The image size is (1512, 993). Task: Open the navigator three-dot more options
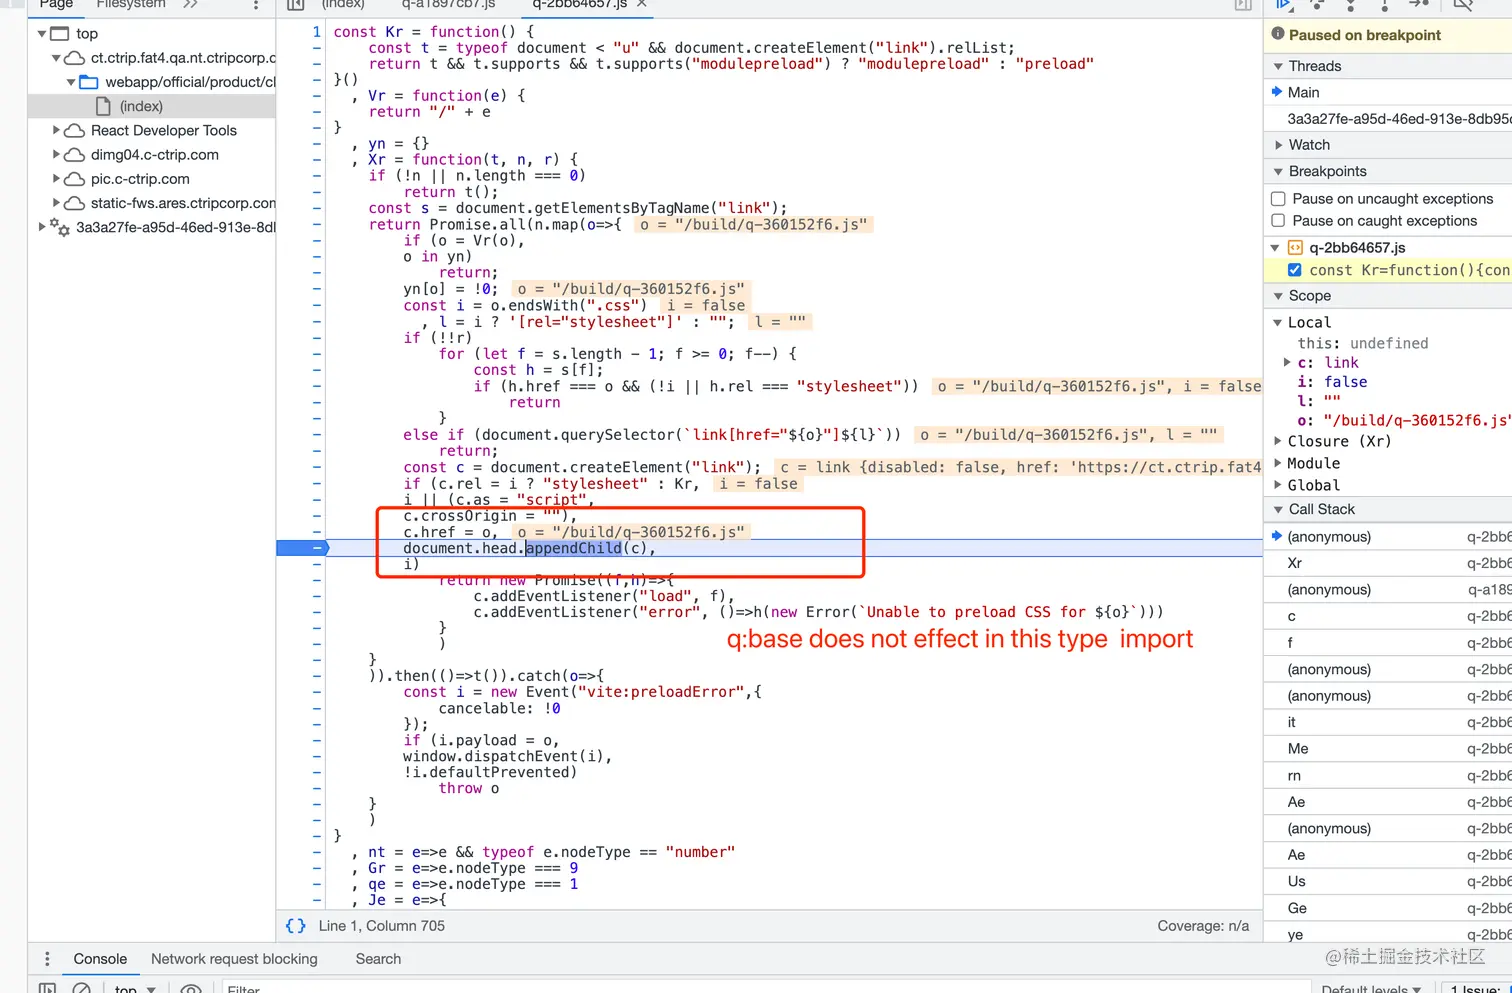(256, 5)
